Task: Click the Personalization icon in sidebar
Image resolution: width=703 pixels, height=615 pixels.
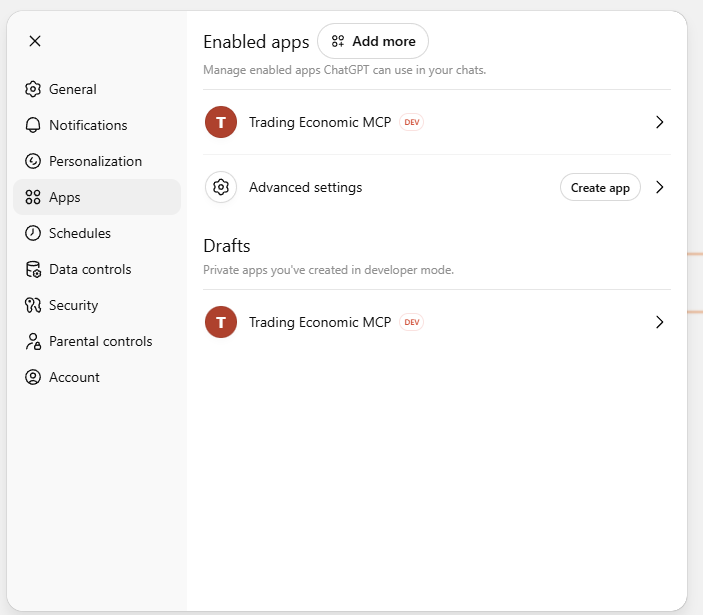Action: point(33,161)
